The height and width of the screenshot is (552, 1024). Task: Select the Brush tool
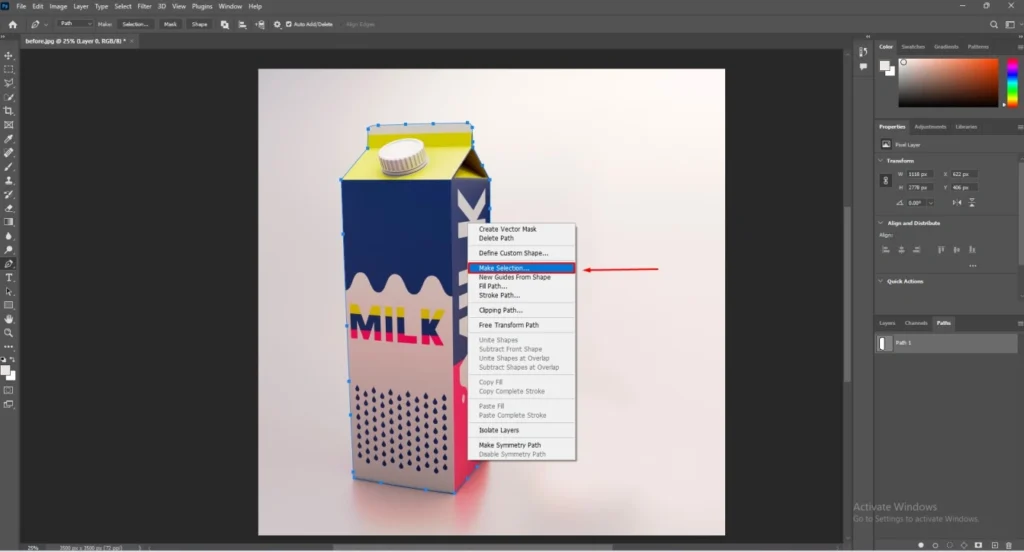[x=8, y=167]
